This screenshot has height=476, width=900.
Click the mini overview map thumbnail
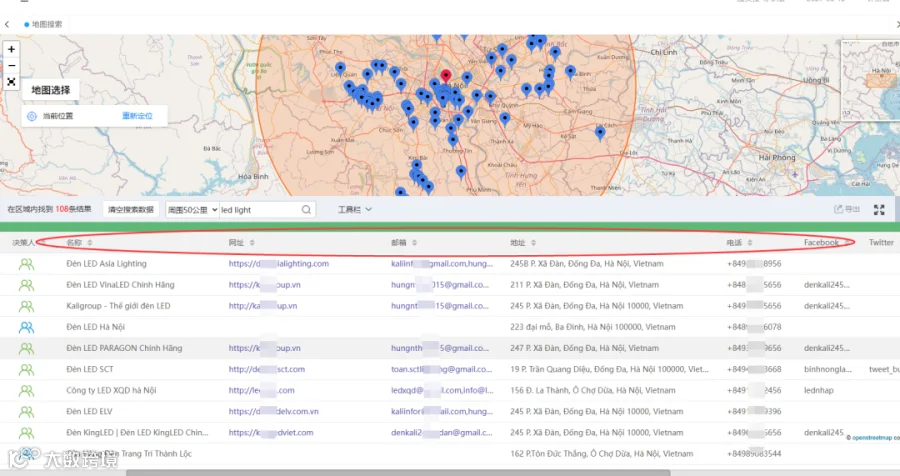[871, 79]
